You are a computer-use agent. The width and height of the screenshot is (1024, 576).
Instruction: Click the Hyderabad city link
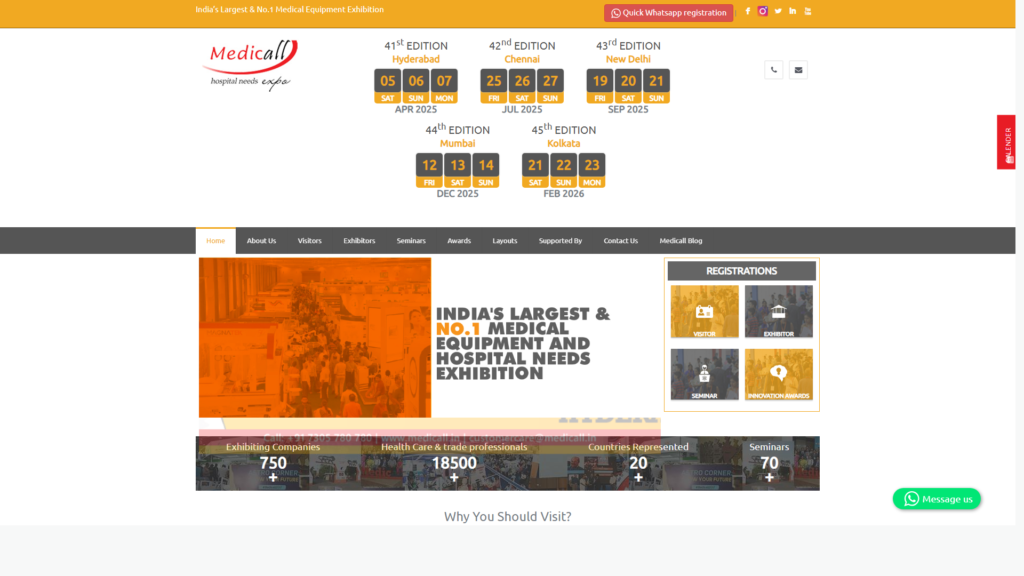416,59
